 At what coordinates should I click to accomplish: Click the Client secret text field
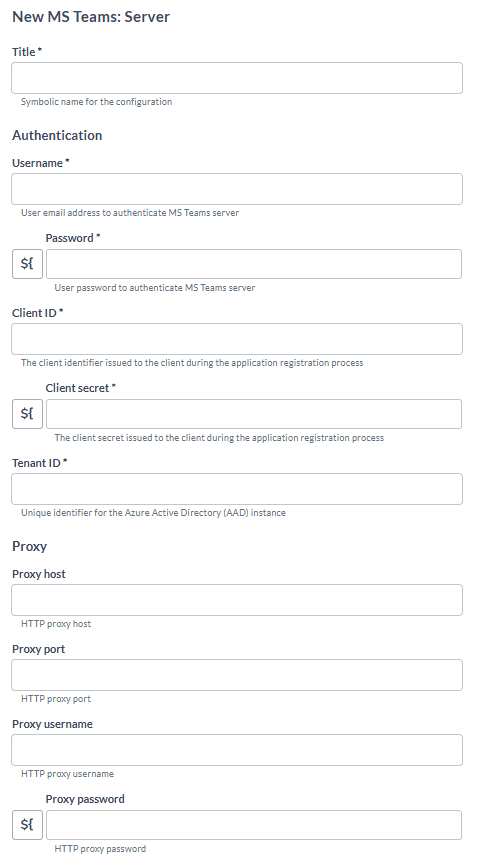click(254, 414)
